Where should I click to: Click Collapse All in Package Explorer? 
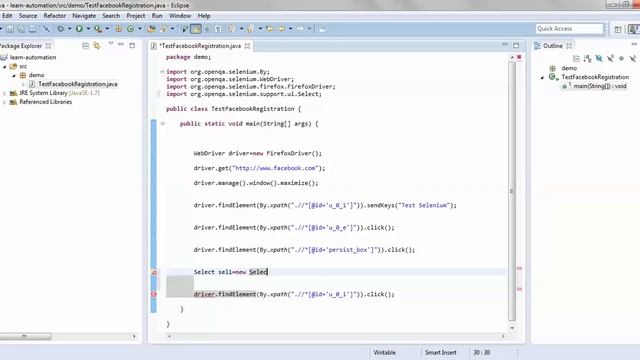tap(85, 46)
